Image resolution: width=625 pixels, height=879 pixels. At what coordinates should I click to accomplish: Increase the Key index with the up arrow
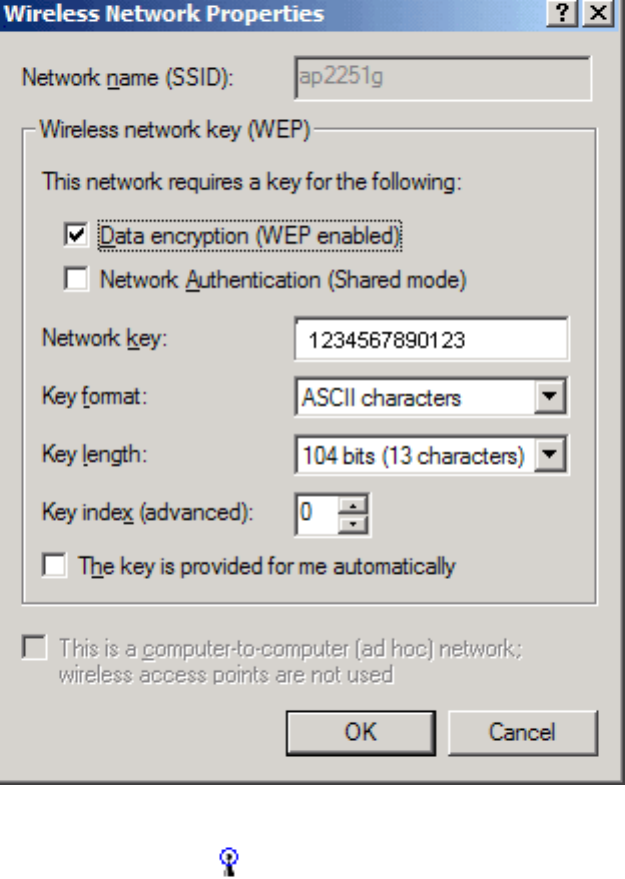[x=354, y=506]
